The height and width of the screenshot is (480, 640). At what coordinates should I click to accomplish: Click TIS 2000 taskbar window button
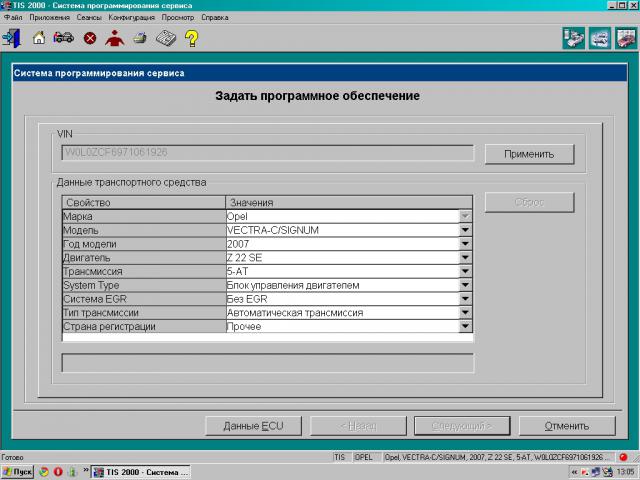coord(141,472)
